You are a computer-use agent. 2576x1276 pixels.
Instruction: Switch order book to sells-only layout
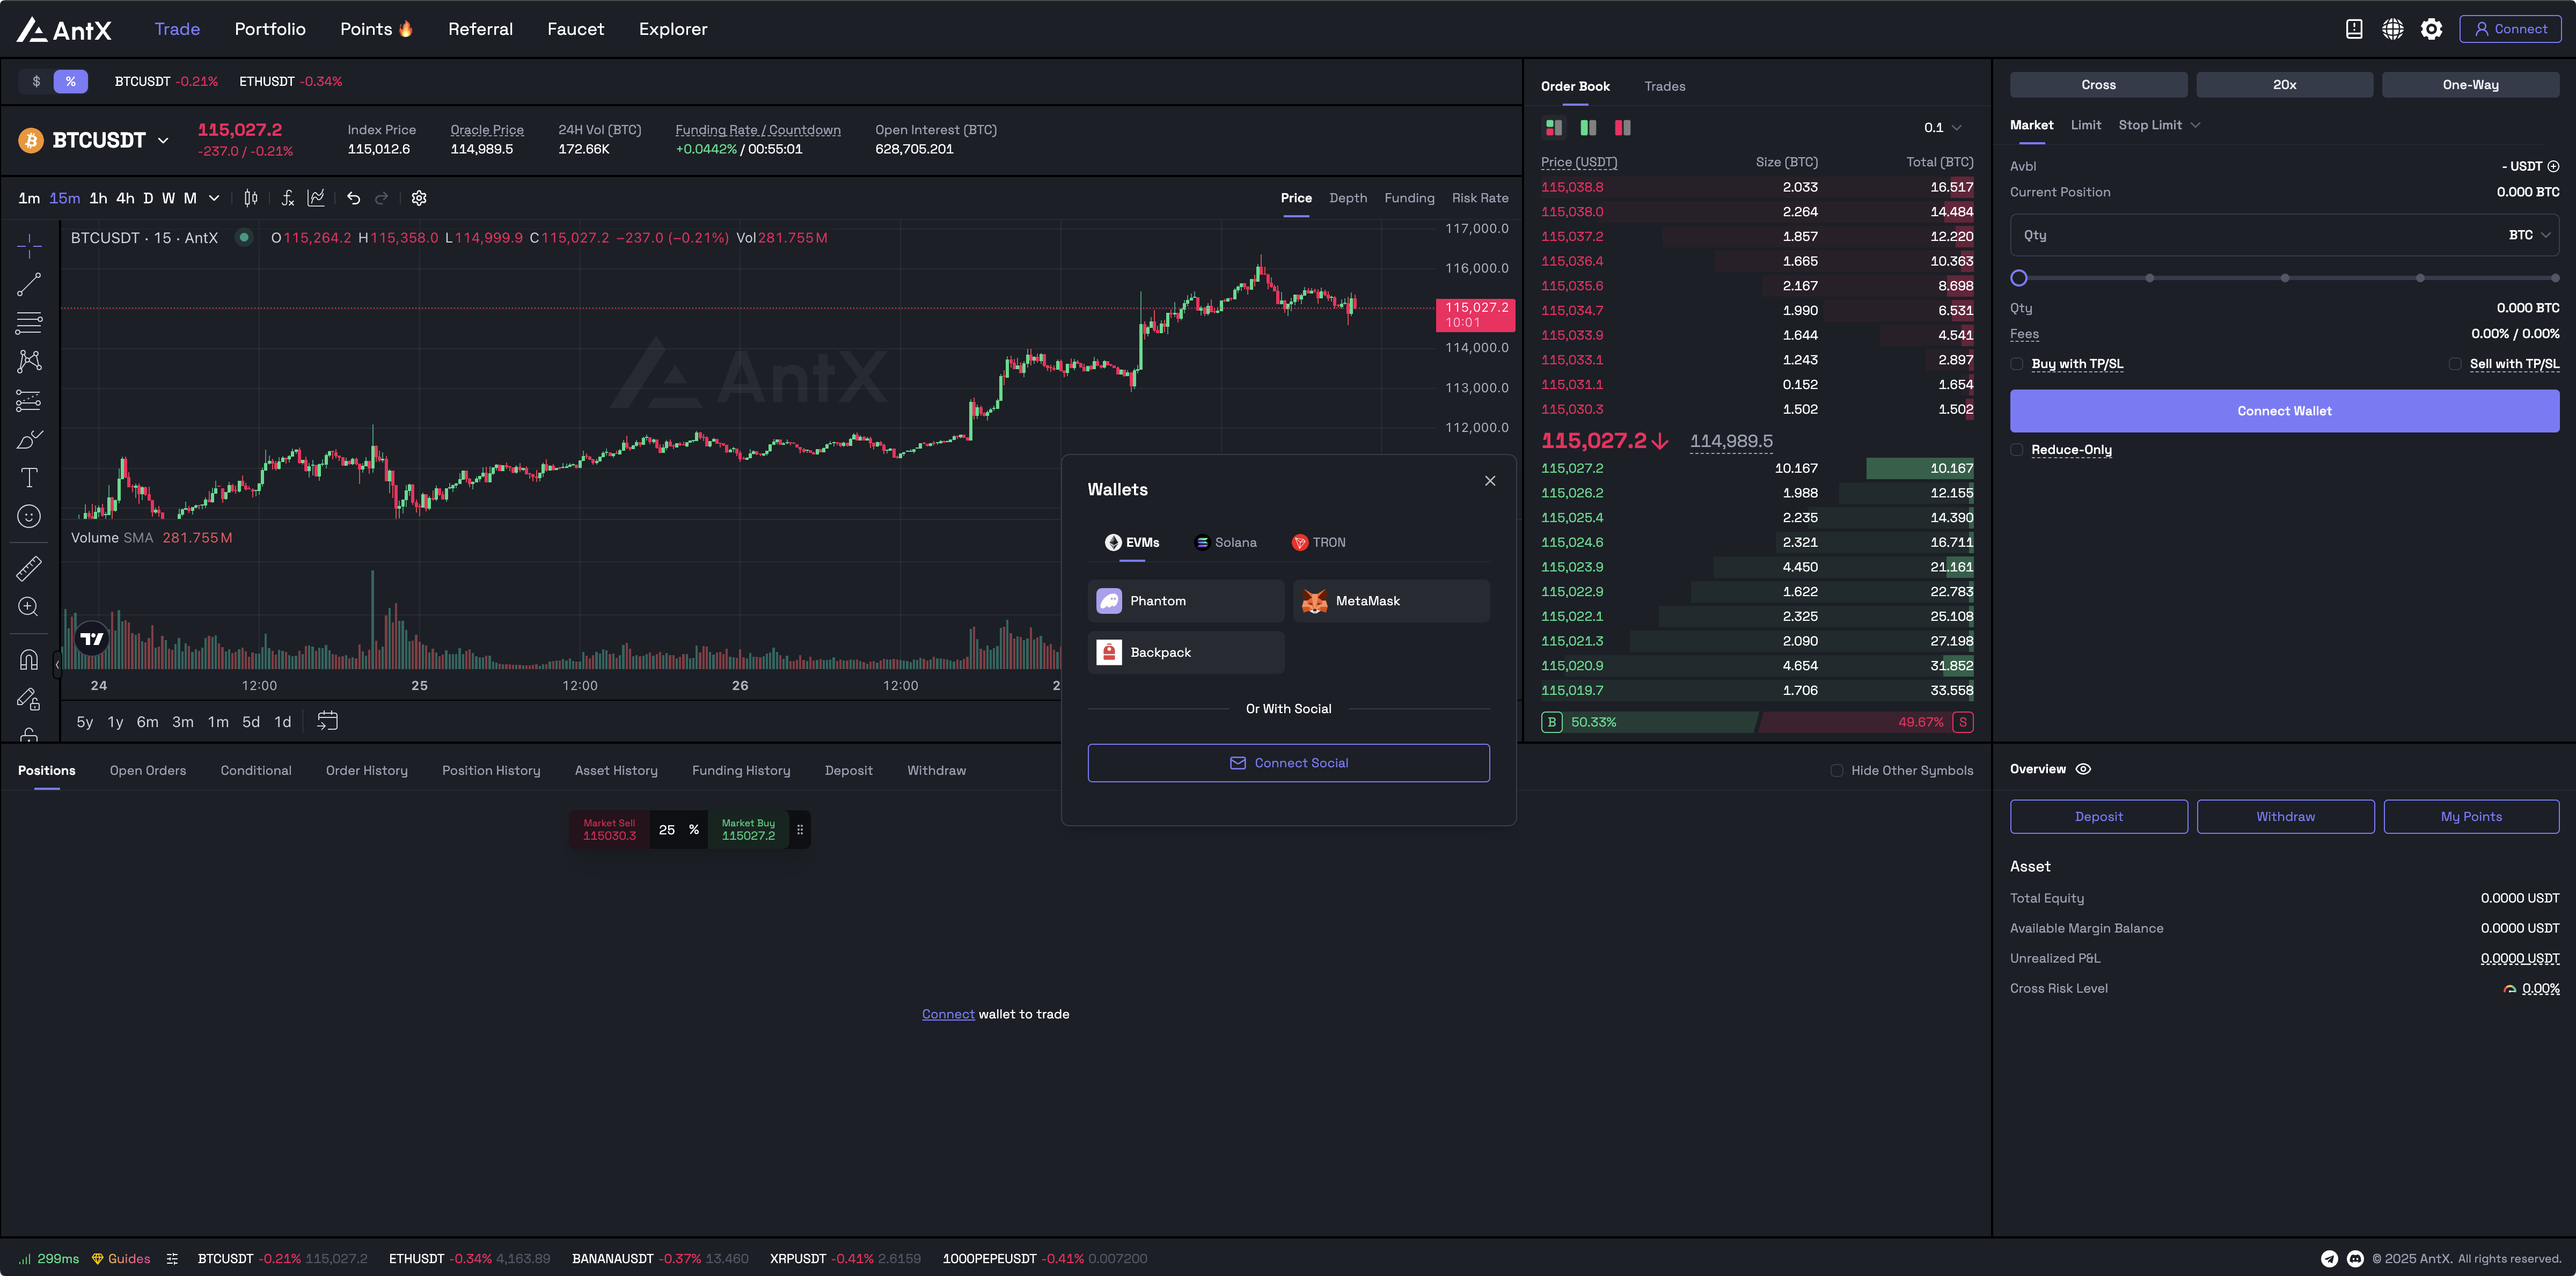1623,128
